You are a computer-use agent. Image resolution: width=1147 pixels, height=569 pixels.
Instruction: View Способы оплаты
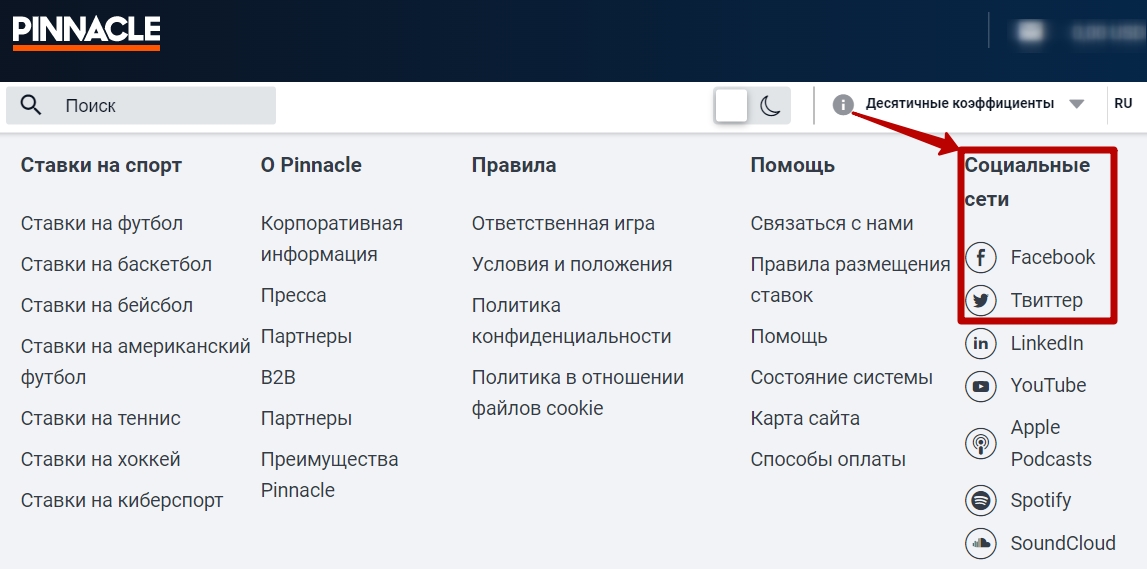point(828,460)
